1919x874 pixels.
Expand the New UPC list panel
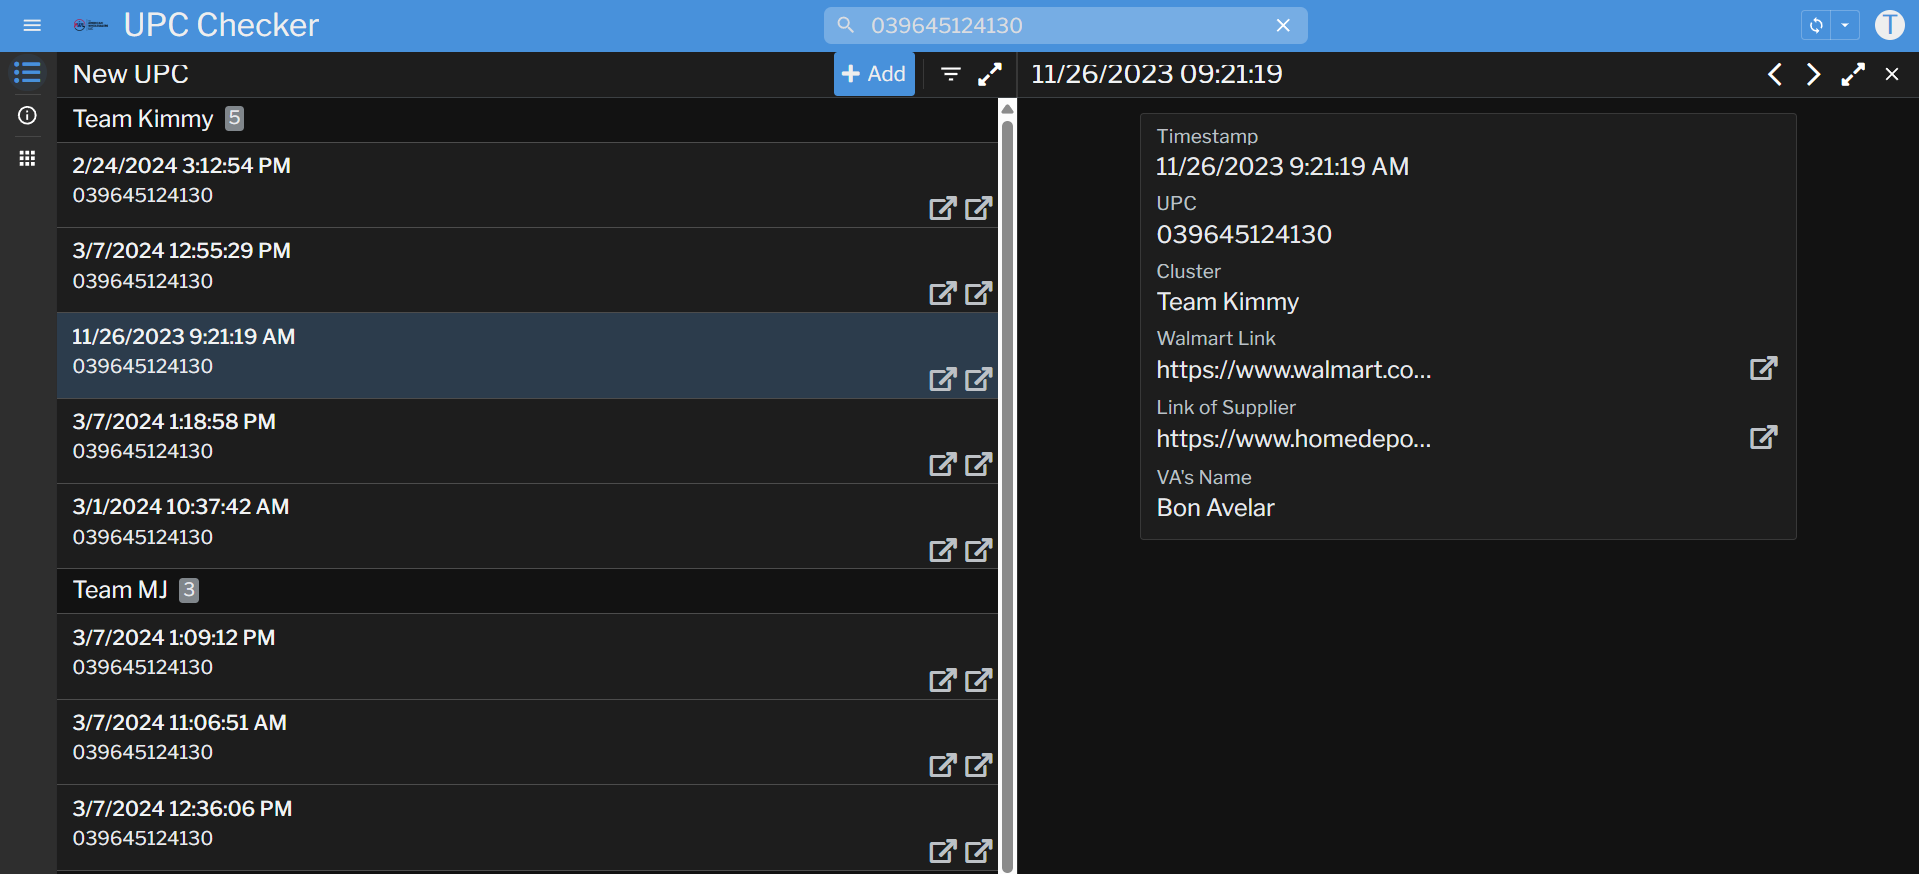(x=990, y=74)
